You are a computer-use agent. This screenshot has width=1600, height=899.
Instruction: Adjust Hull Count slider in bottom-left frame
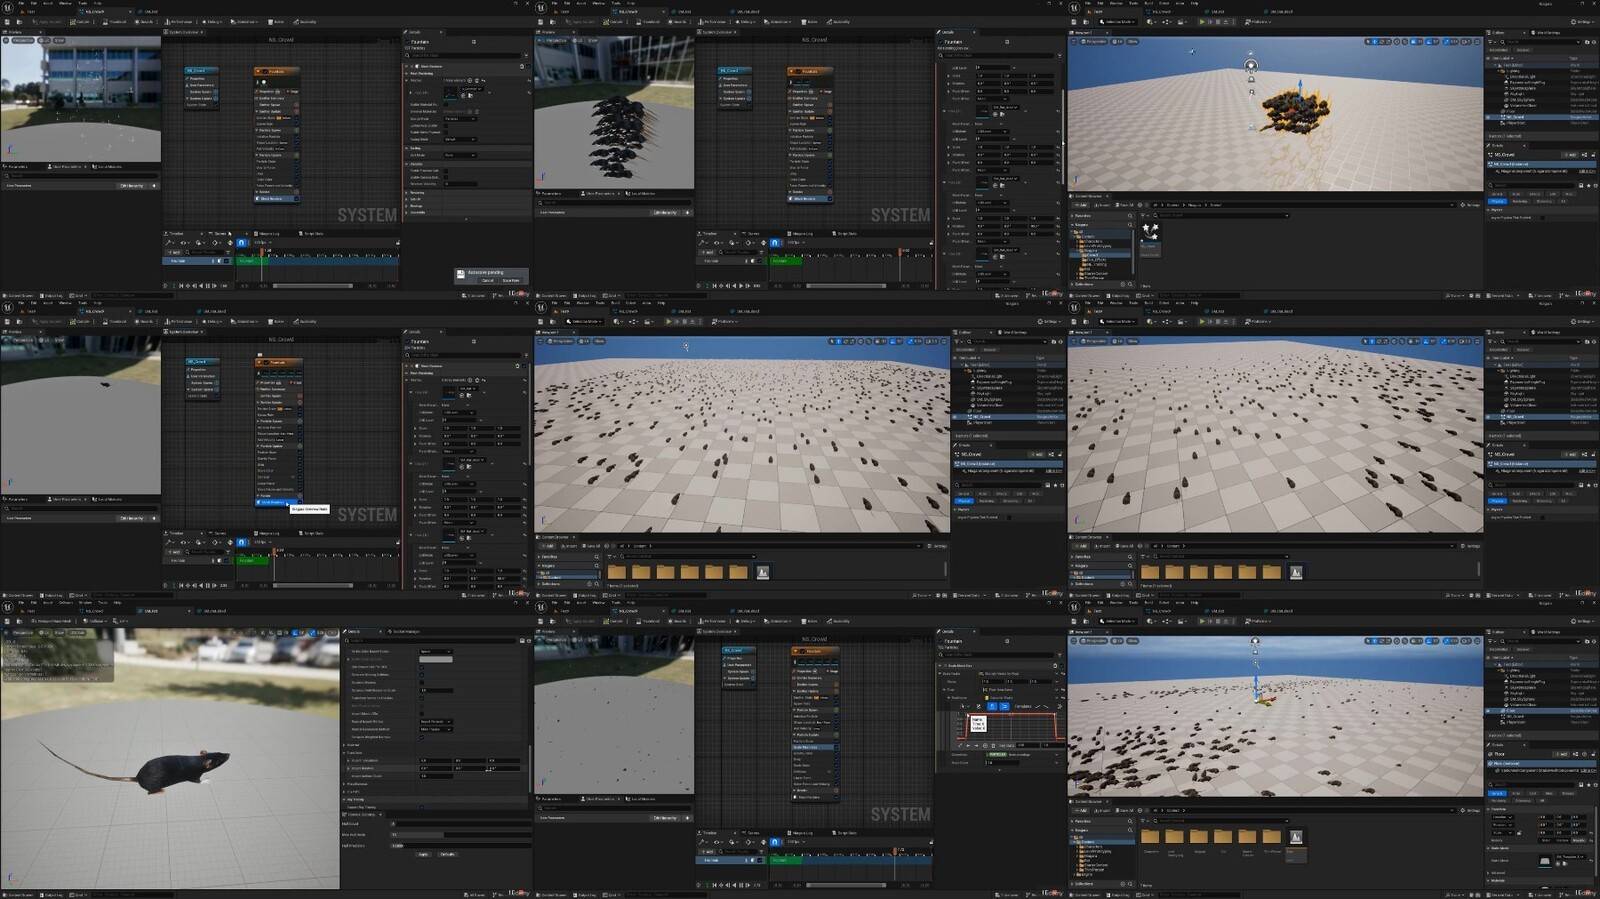click(460, 824)
